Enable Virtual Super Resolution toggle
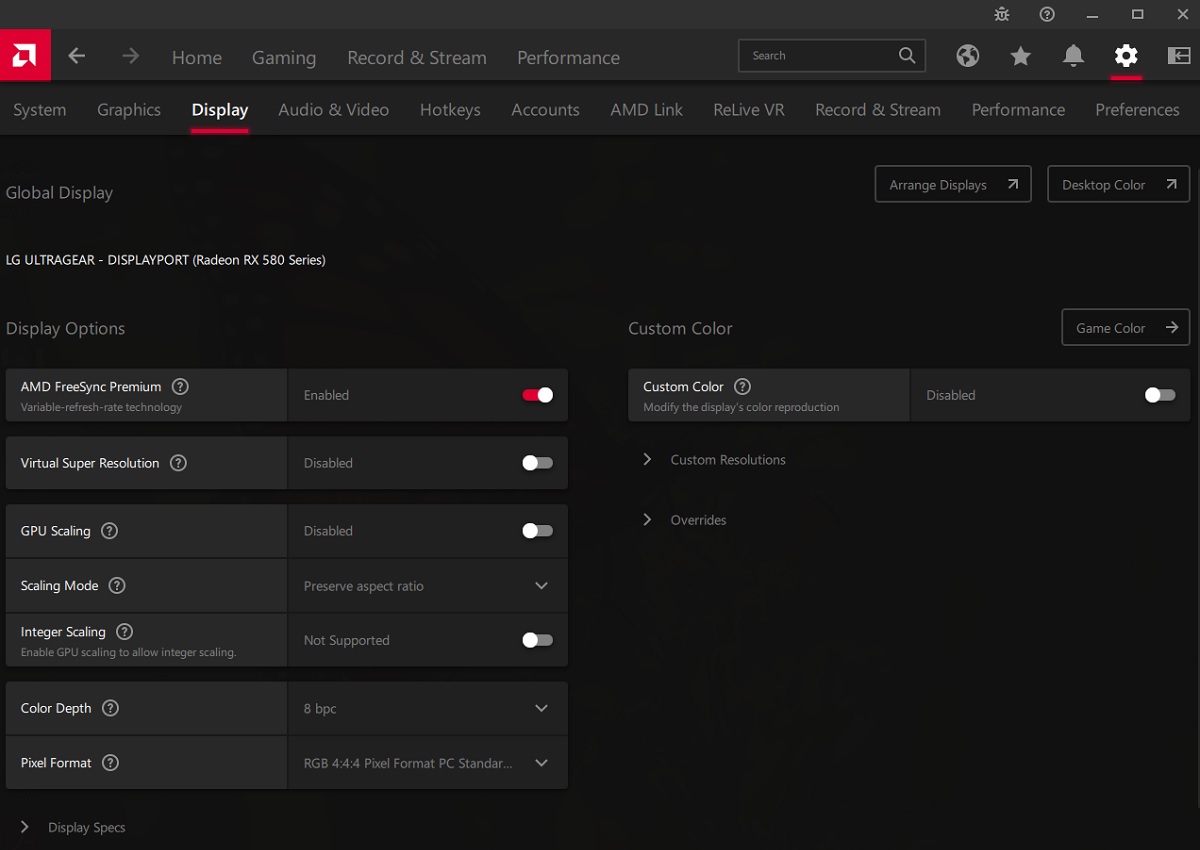The image size is (1200, 850). (537, 463)
